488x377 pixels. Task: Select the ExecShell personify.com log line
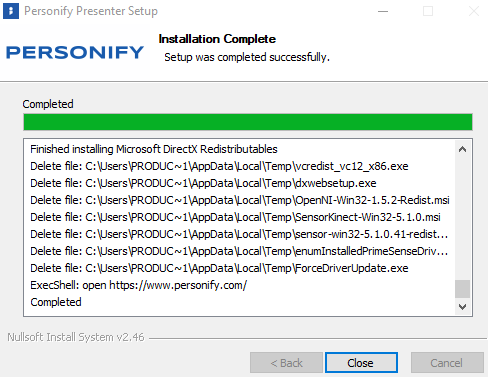pyautogui.click(x=139, y=285)
